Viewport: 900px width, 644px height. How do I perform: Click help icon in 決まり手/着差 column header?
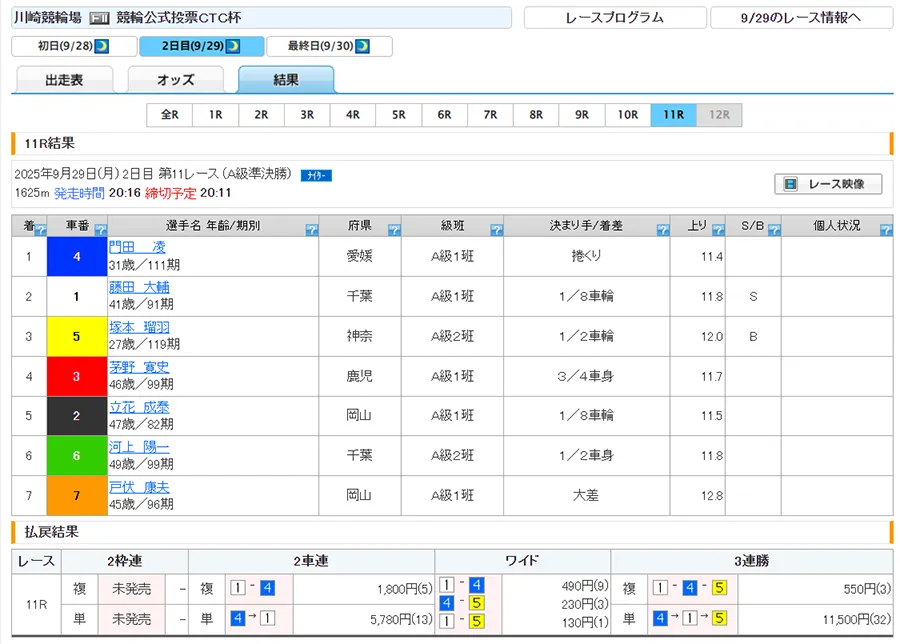click(663, 230)
